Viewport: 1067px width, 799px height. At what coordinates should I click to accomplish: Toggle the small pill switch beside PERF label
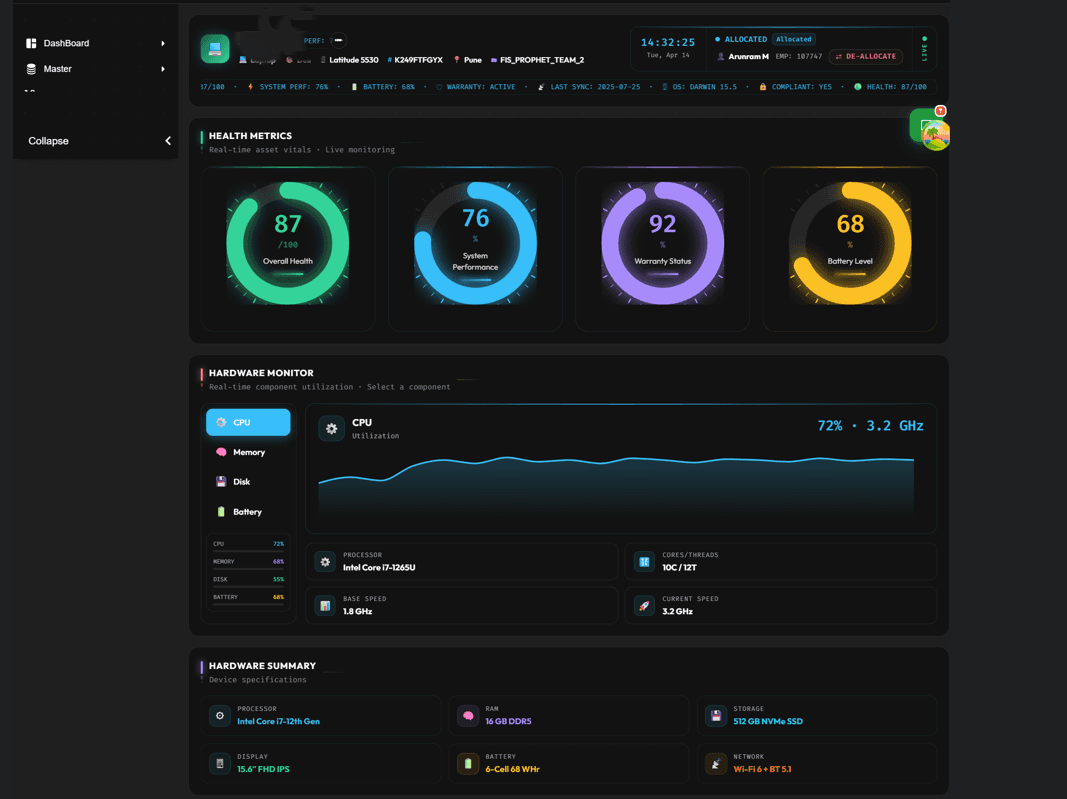coord(339,40)
